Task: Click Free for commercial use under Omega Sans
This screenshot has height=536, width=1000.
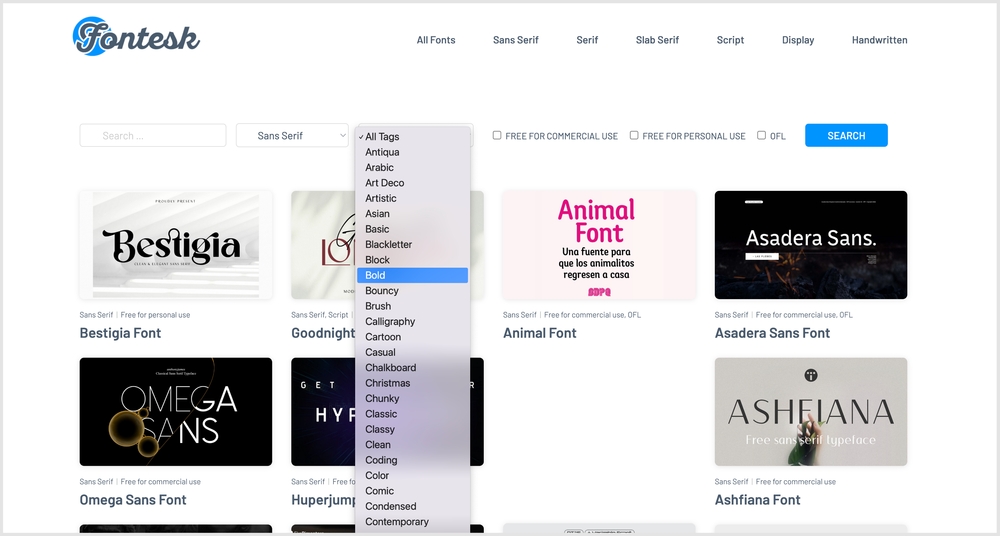Action: coord(160,482)
